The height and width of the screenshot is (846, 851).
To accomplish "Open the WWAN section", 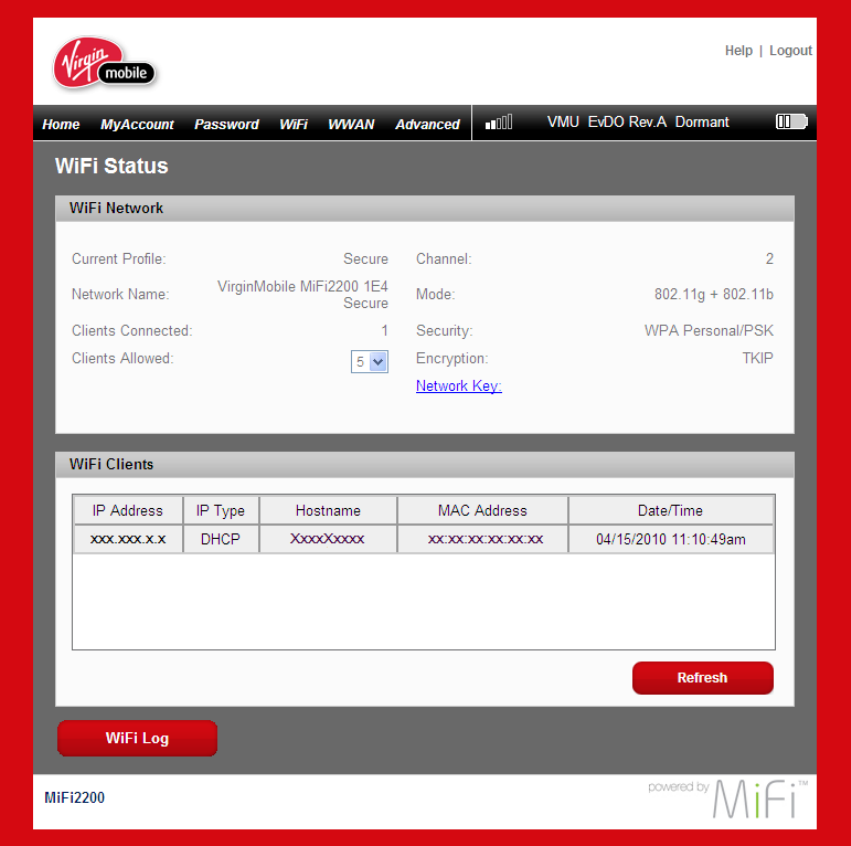I will point(351,124).
